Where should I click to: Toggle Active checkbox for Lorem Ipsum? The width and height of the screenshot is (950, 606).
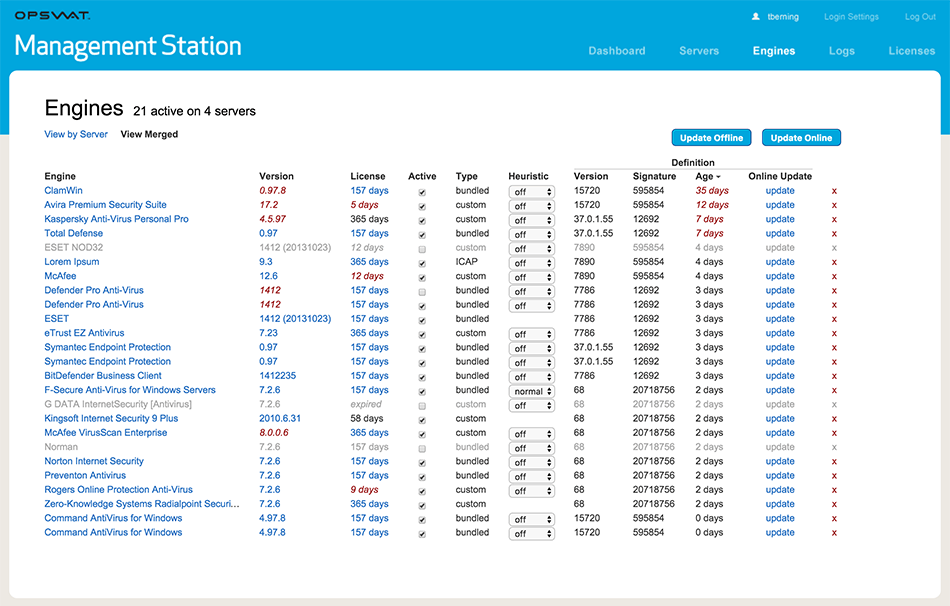[x=422, y=264]
